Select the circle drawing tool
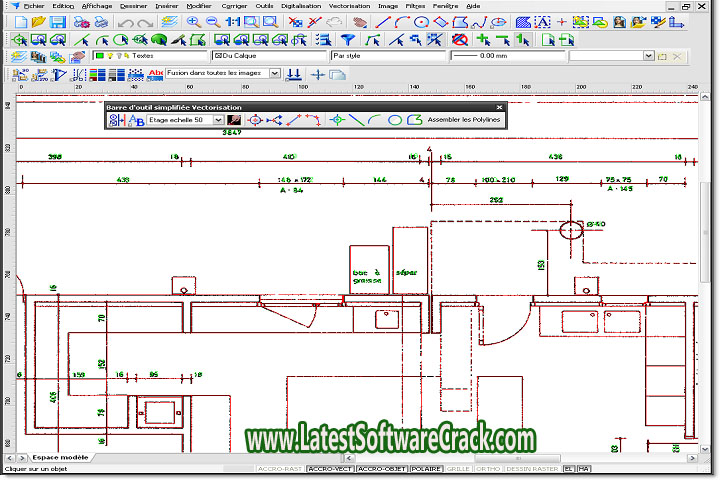 tap(421, 22)
